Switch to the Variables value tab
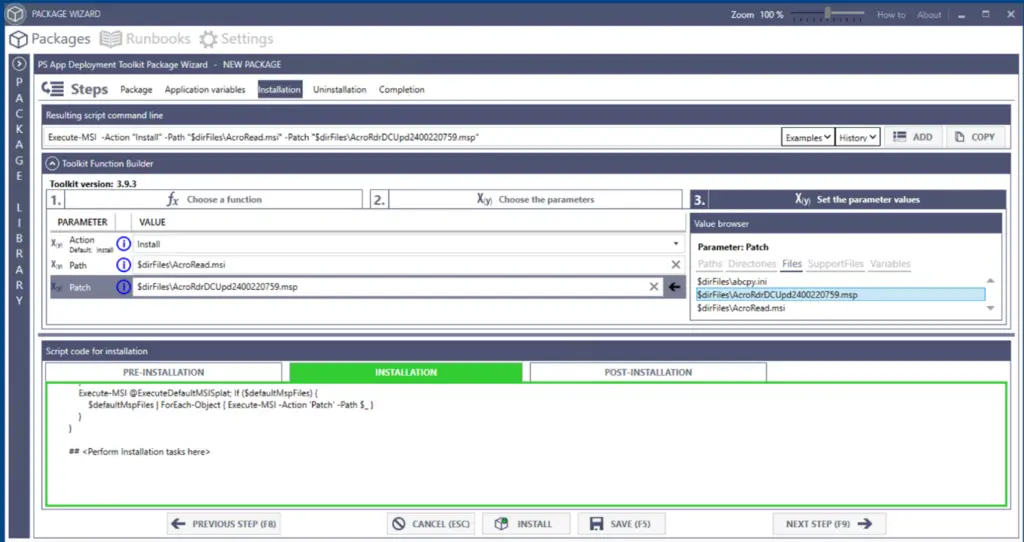The height and width of the screenshot is (542, 1024). pyautogui.click(x=890, y=264)
